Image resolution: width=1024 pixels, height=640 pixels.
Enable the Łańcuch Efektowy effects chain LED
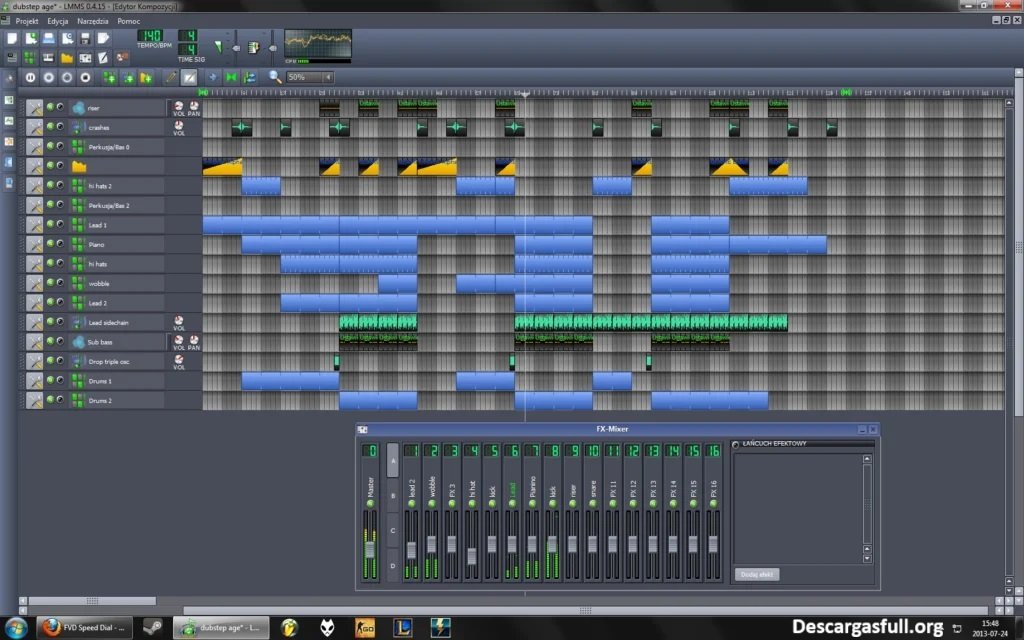(737, 444)
